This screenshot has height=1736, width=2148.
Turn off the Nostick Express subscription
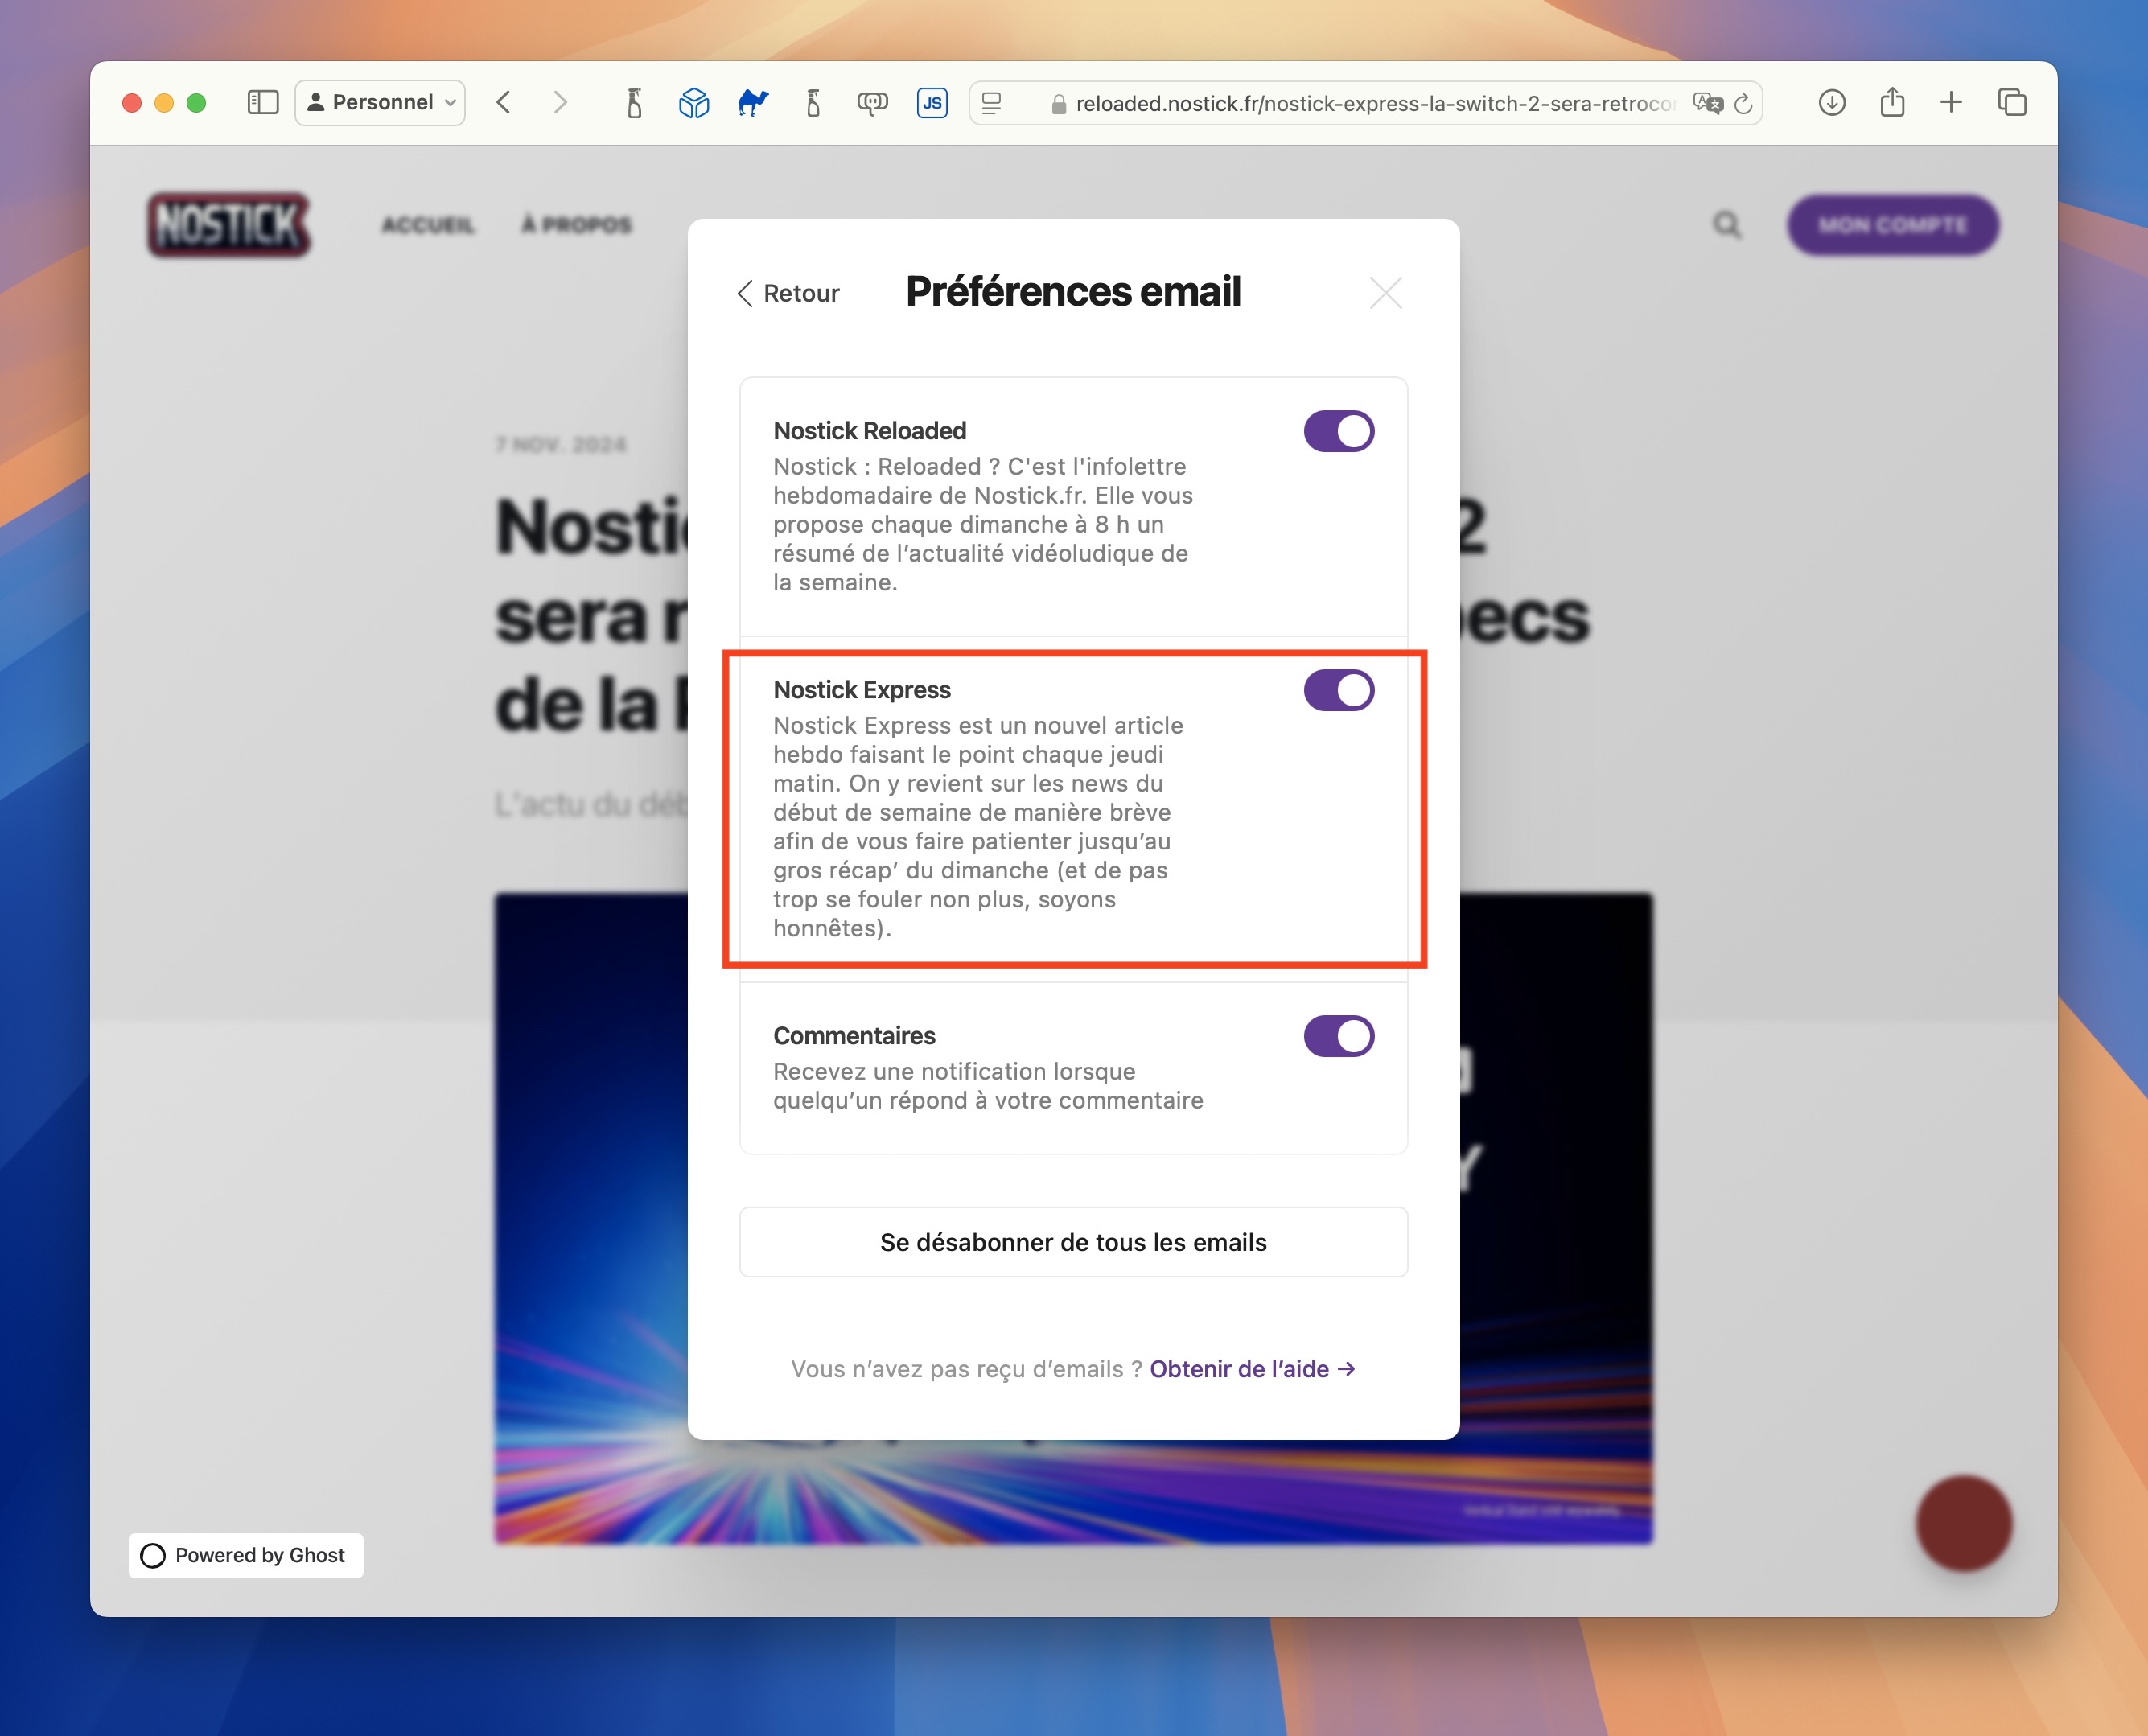[x=1338, y=689]
